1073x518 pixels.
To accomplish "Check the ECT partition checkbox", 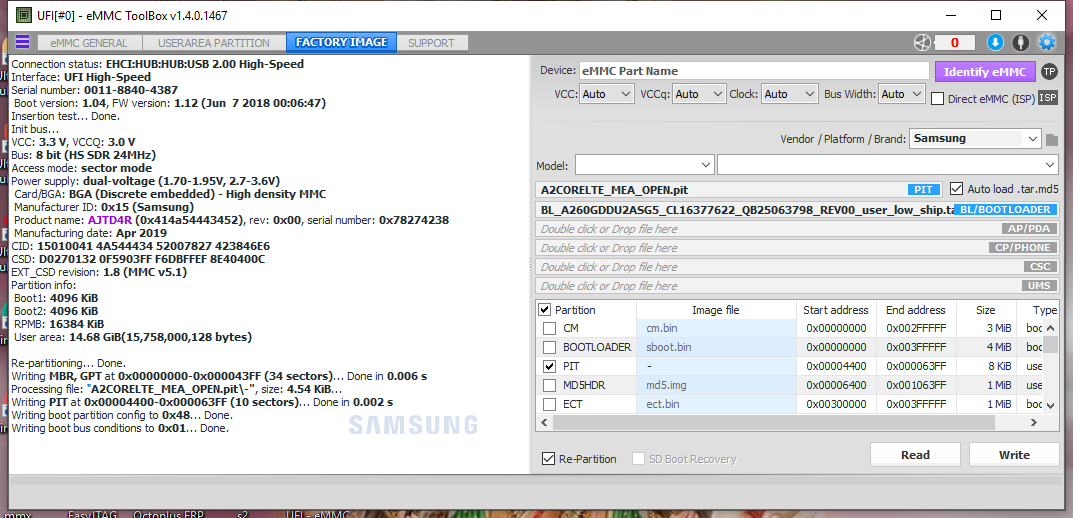I will (550, 404).
